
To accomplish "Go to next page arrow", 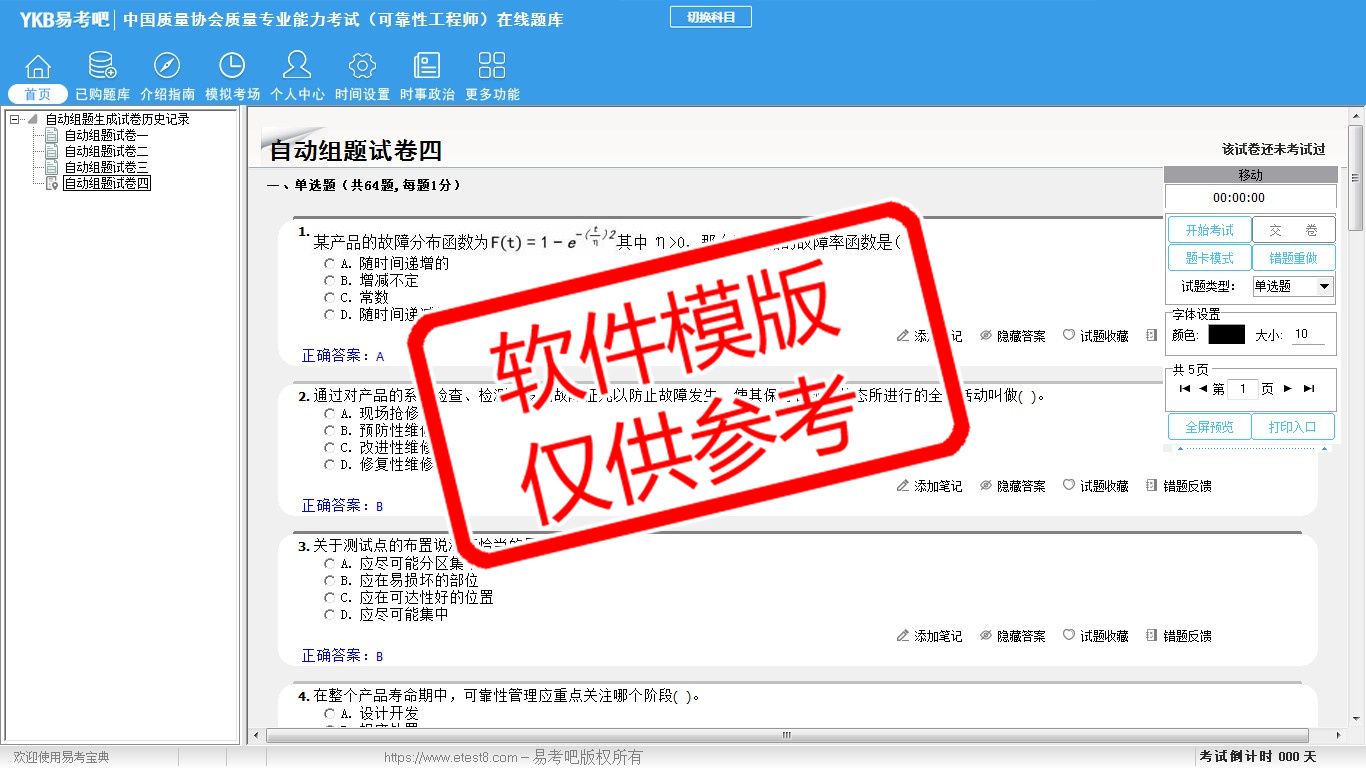I will (1288, 389).
